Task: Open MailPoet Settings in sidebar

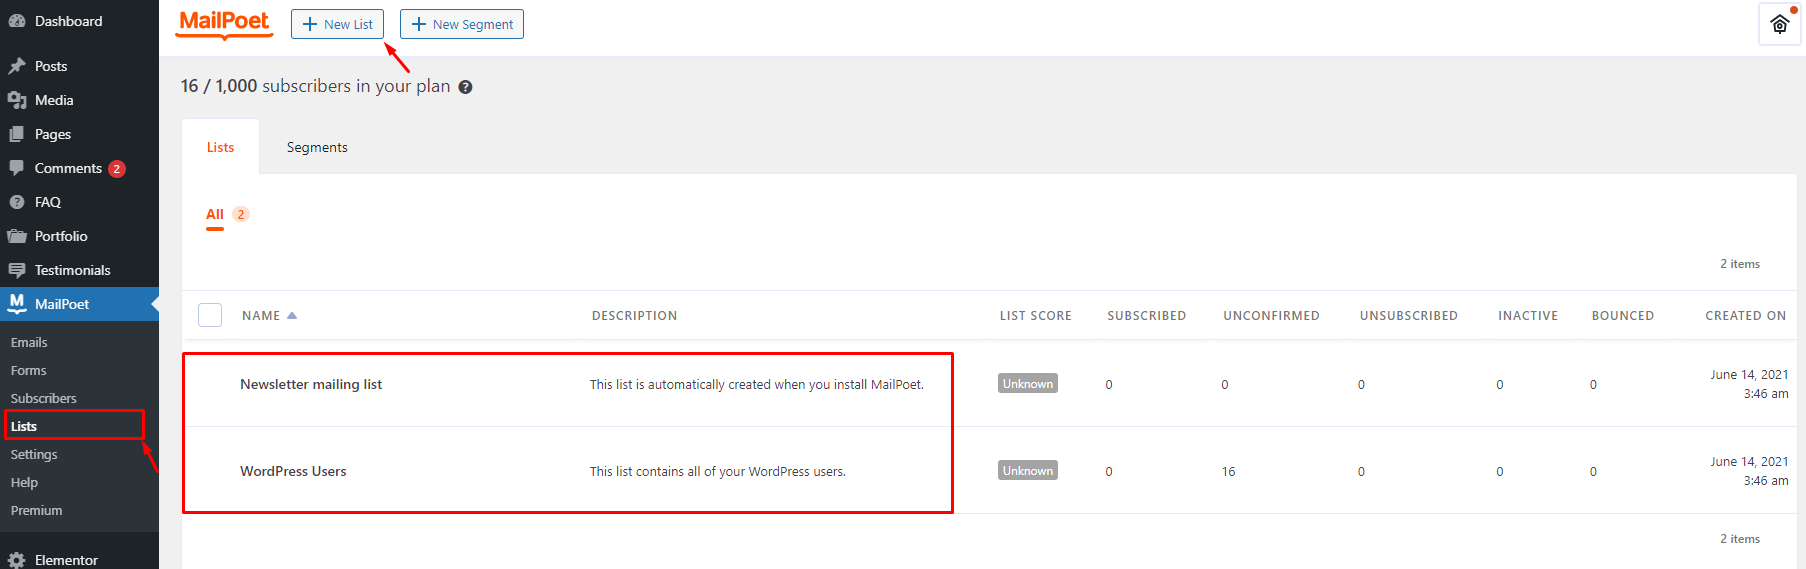Action: [34, 454]
